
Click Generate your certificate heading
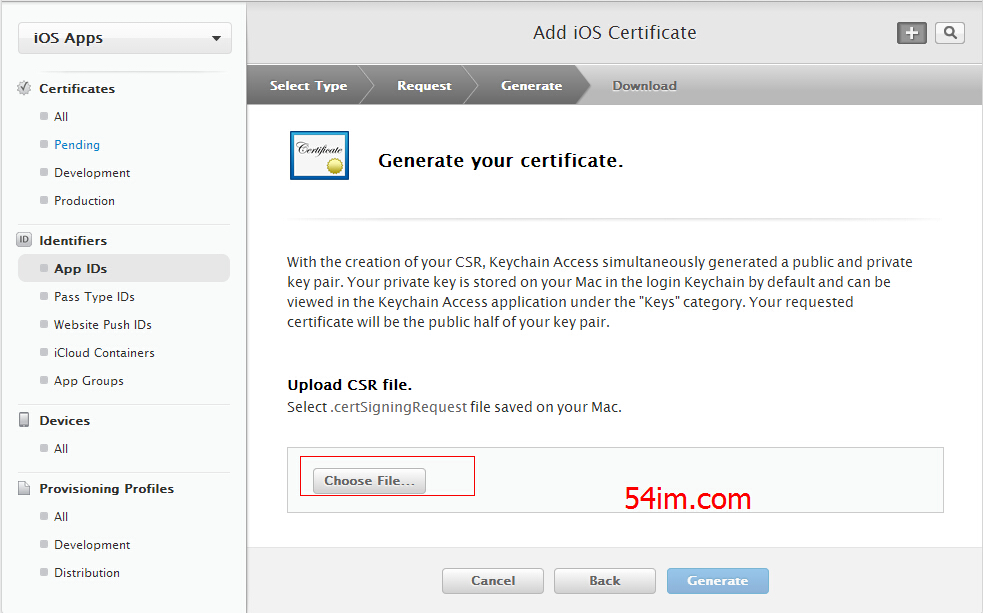click(500, 160)
